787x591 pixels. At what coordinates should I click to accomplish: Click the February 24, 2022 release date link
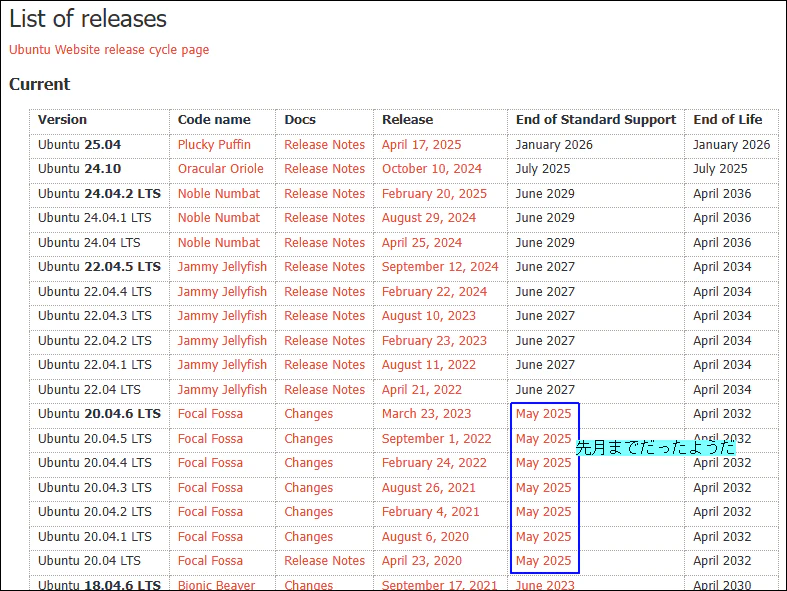coord(434,463)
